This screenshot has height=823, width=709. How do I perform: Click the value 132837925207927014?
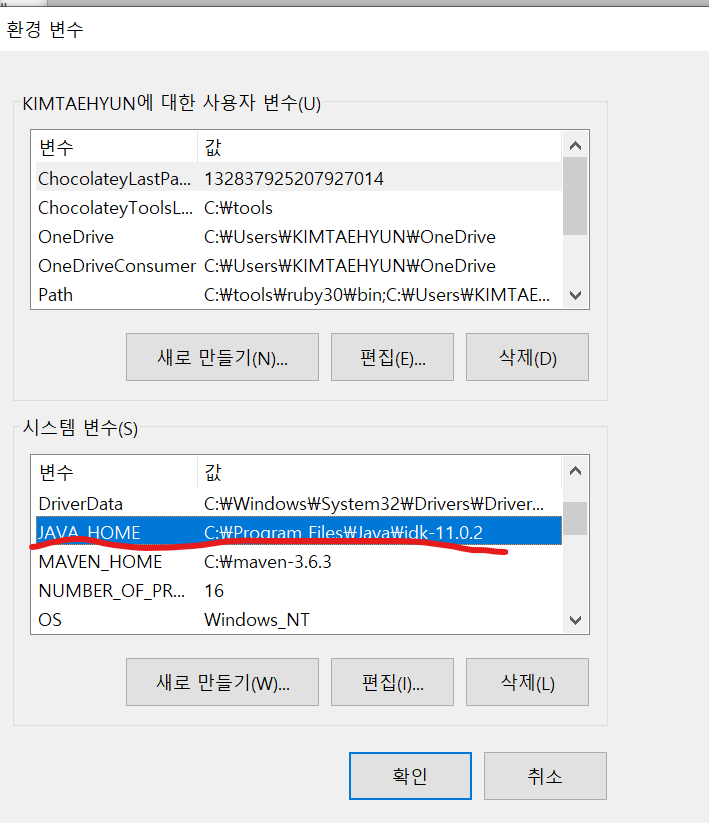294,178
